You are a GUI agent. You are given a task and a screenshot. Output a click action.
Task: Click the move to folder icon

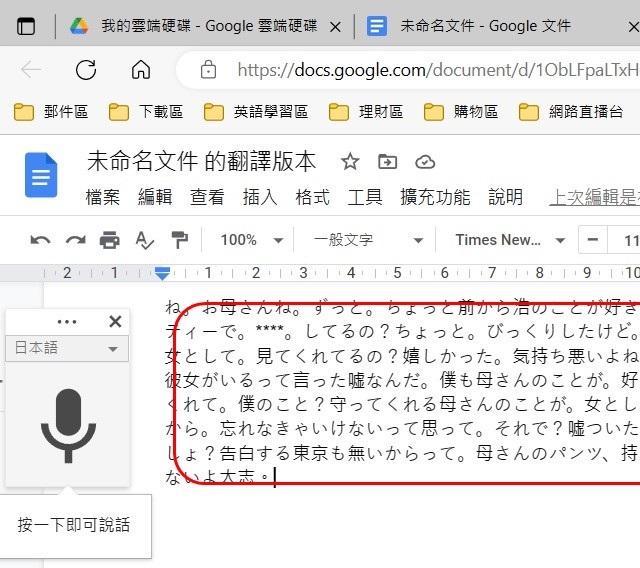coord(387,162)
